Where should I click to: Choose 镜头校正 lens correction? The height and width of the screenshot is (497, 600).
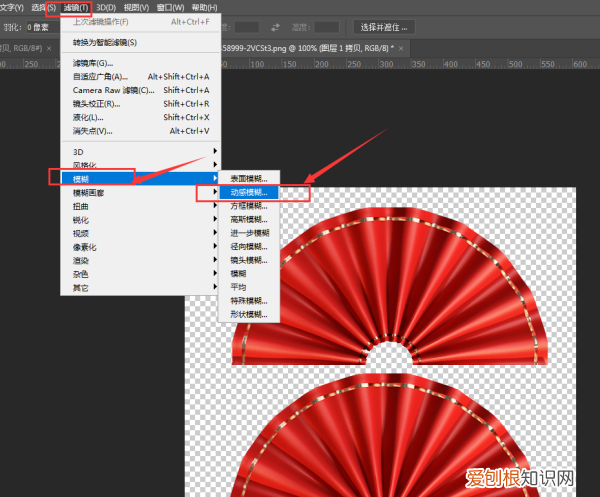97,103
